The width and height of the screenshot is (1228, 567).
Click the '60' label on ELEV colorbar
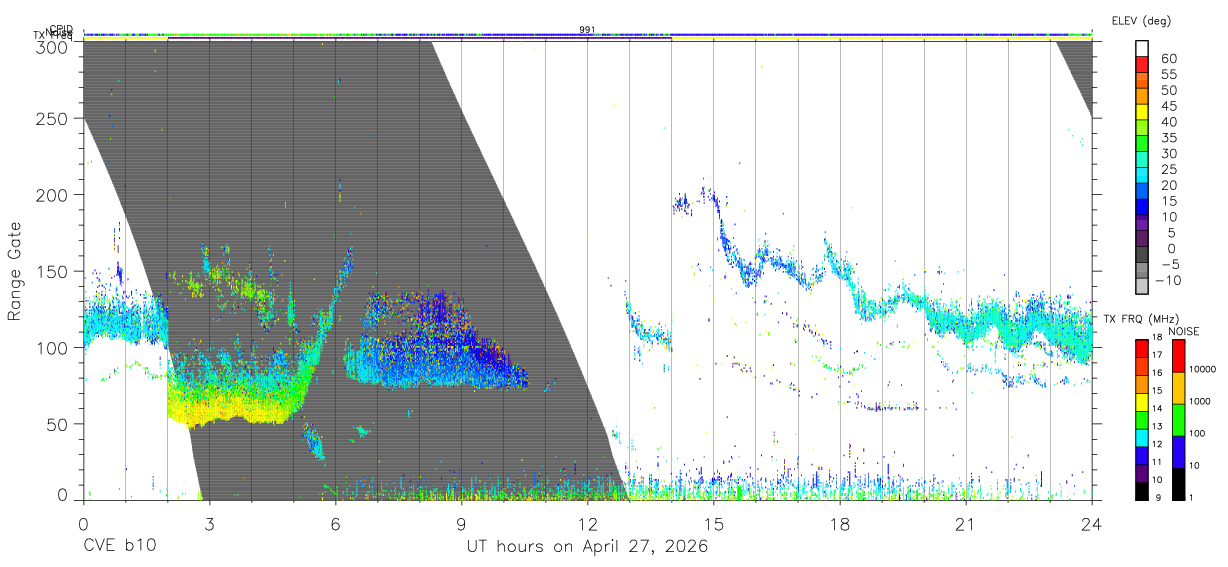(1168, 59)
